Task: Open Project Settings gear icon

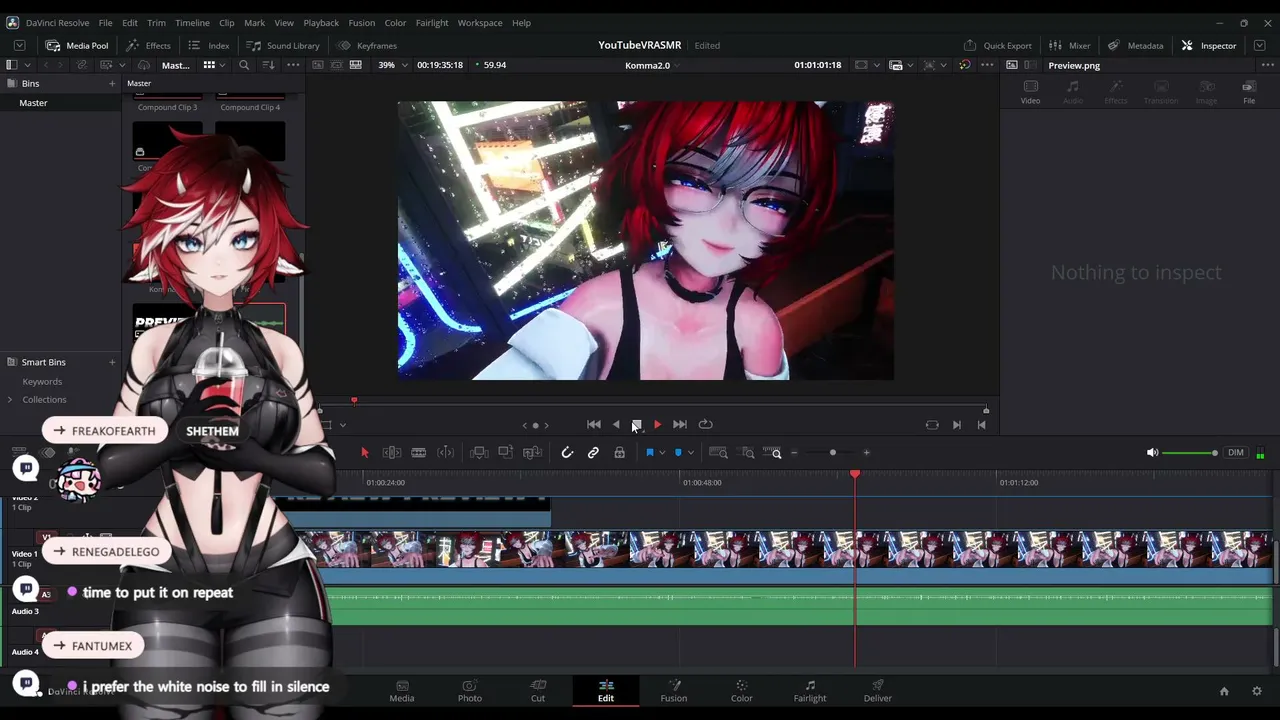Action: (1257, 691)
